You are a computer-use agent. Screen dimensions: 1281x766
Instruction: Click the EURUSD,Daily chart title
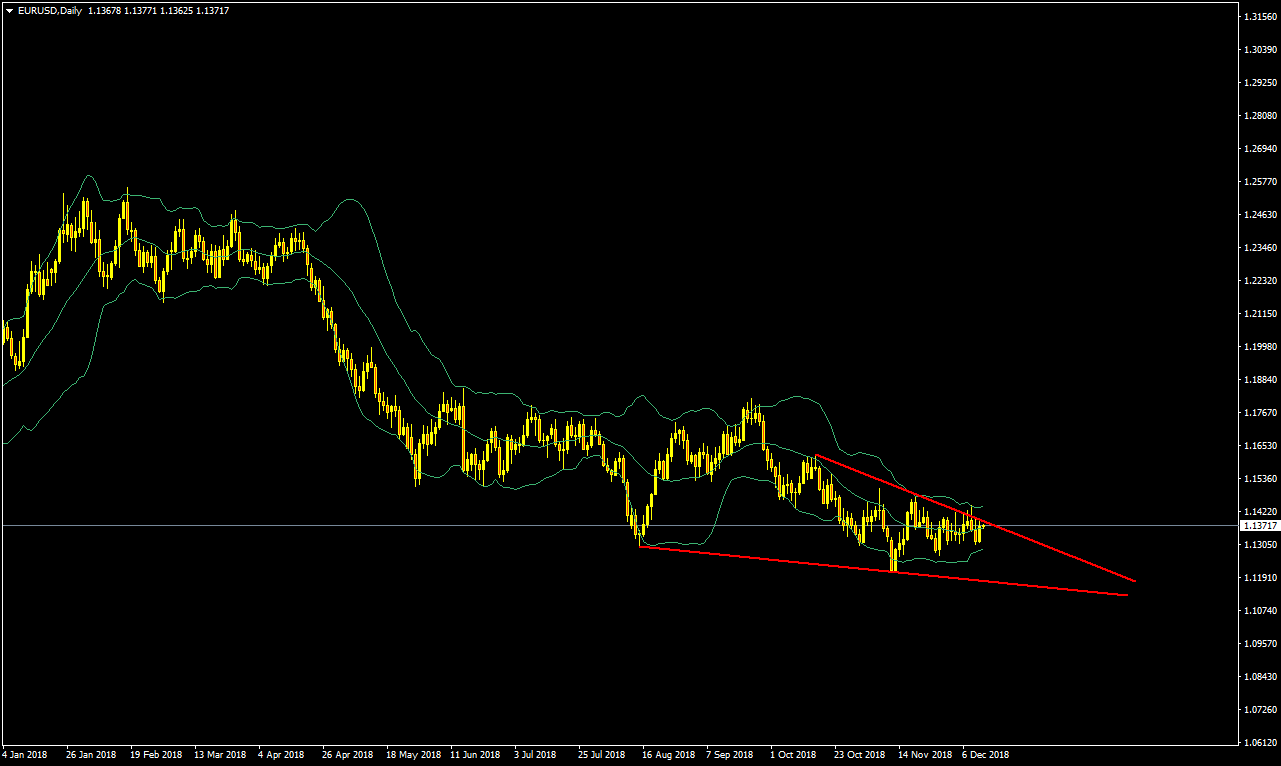coord(50,10)
